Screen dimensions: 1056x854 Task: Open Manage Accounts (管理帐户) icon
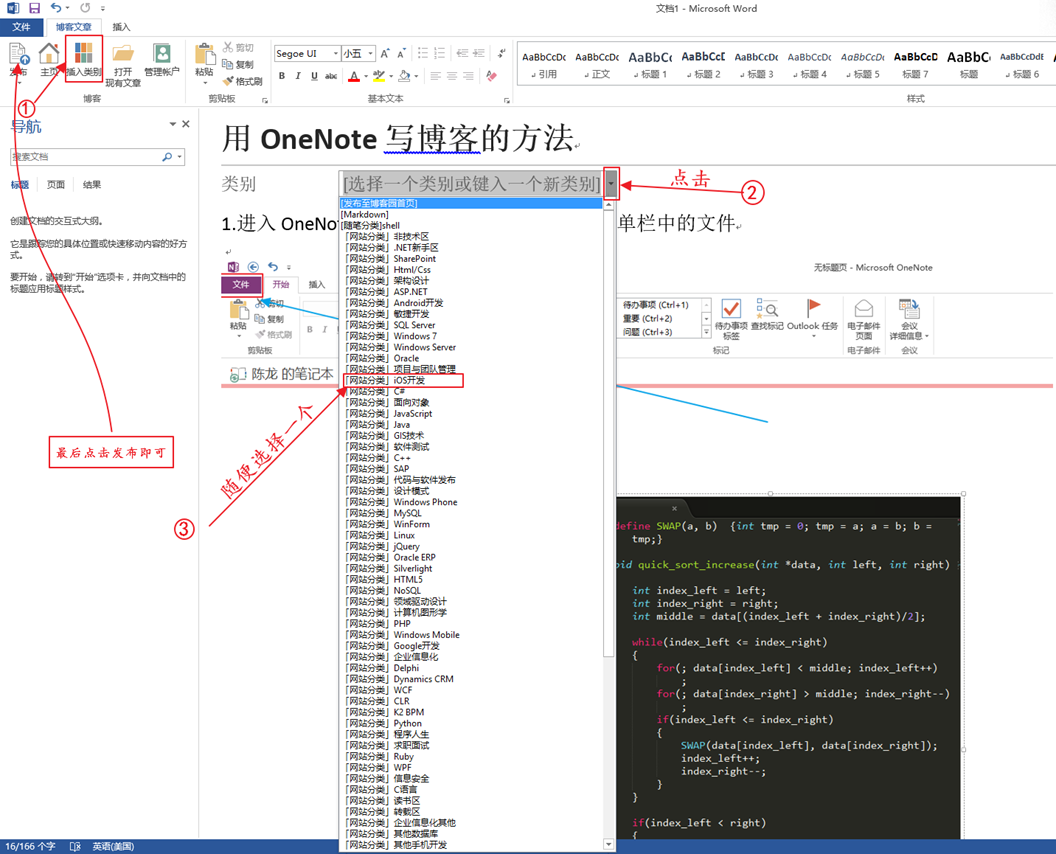(162, 53)
